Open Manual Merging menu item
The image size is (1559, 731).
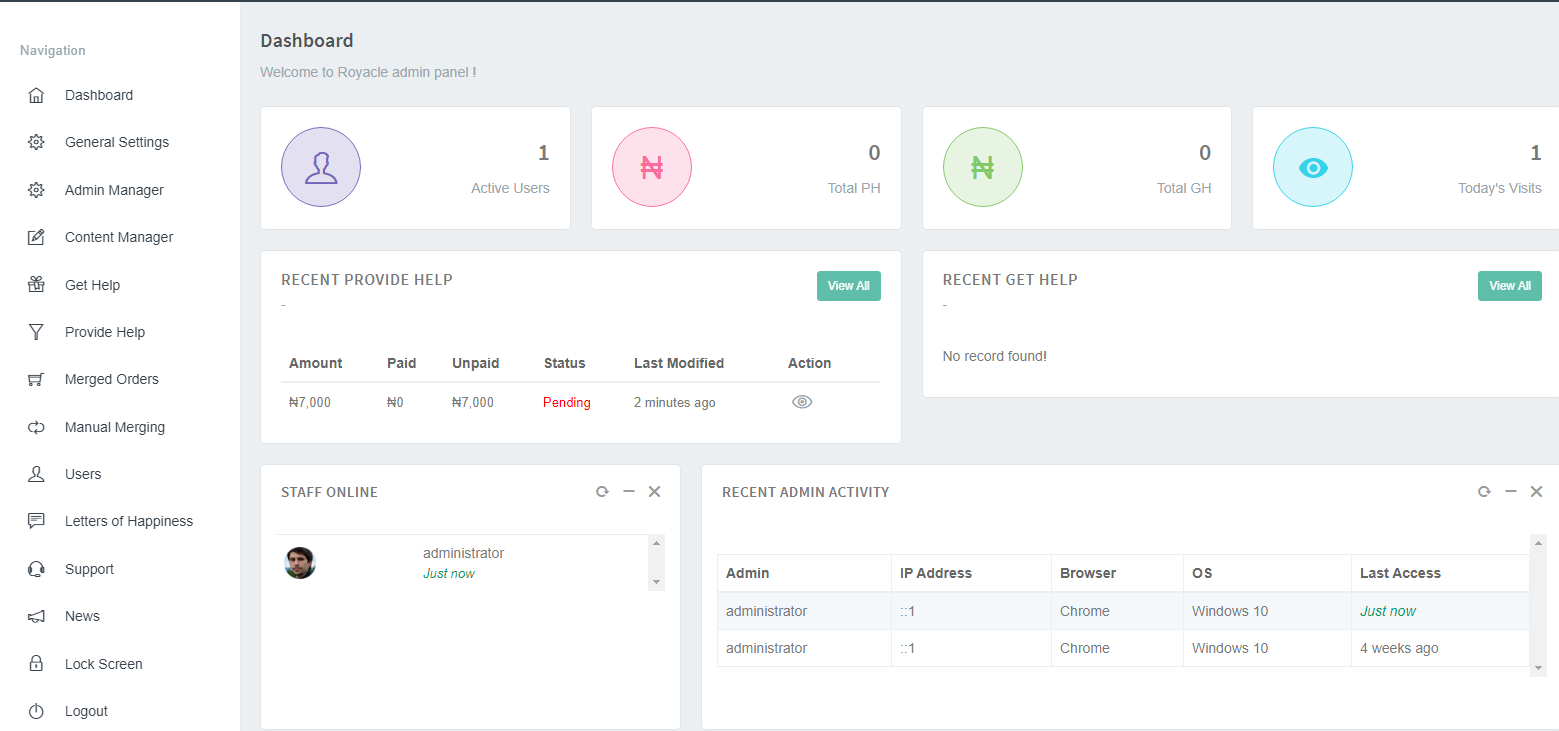[114, 427]
